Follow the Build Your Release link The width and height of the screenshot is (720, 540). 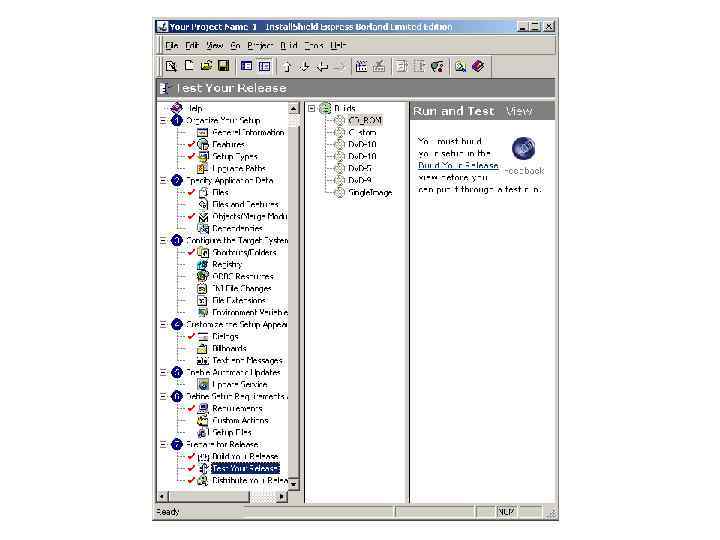pyautogui.click(x=458, y=165)
